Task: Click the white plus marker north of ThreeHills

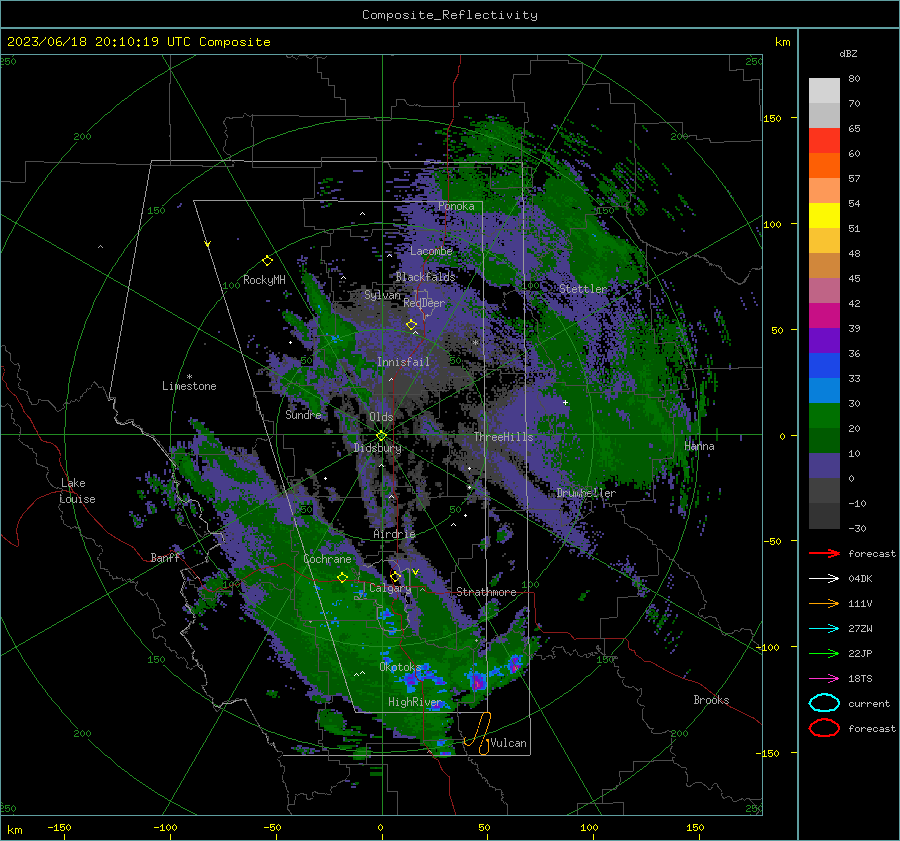Action: (x=565, y=402)
